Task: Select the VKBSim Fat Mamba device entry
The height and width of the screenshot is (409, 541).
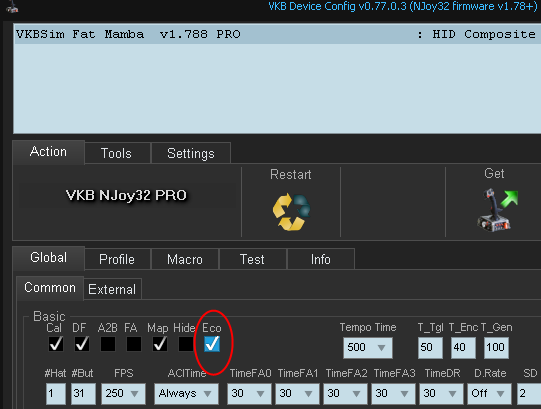Action: (277, 34)
